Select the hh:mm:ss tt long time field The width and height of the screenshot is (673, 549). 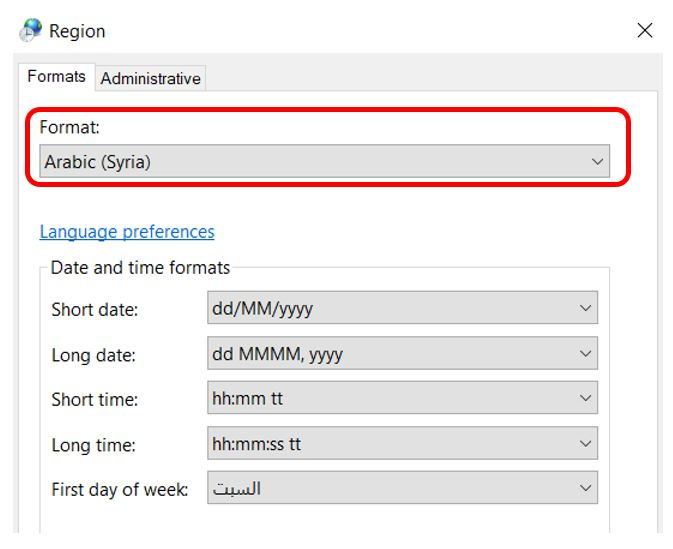[390, 444]
